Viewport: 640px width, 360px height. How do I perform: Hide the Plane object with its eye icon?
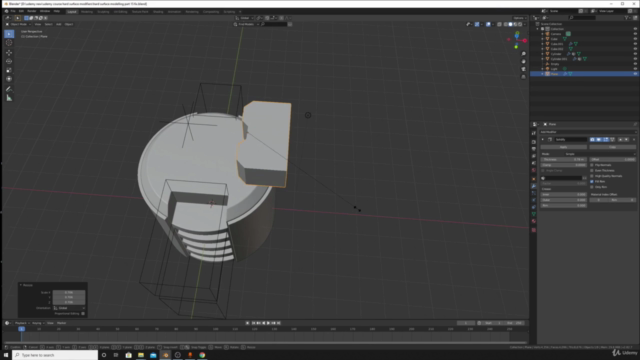pos(635,74)
